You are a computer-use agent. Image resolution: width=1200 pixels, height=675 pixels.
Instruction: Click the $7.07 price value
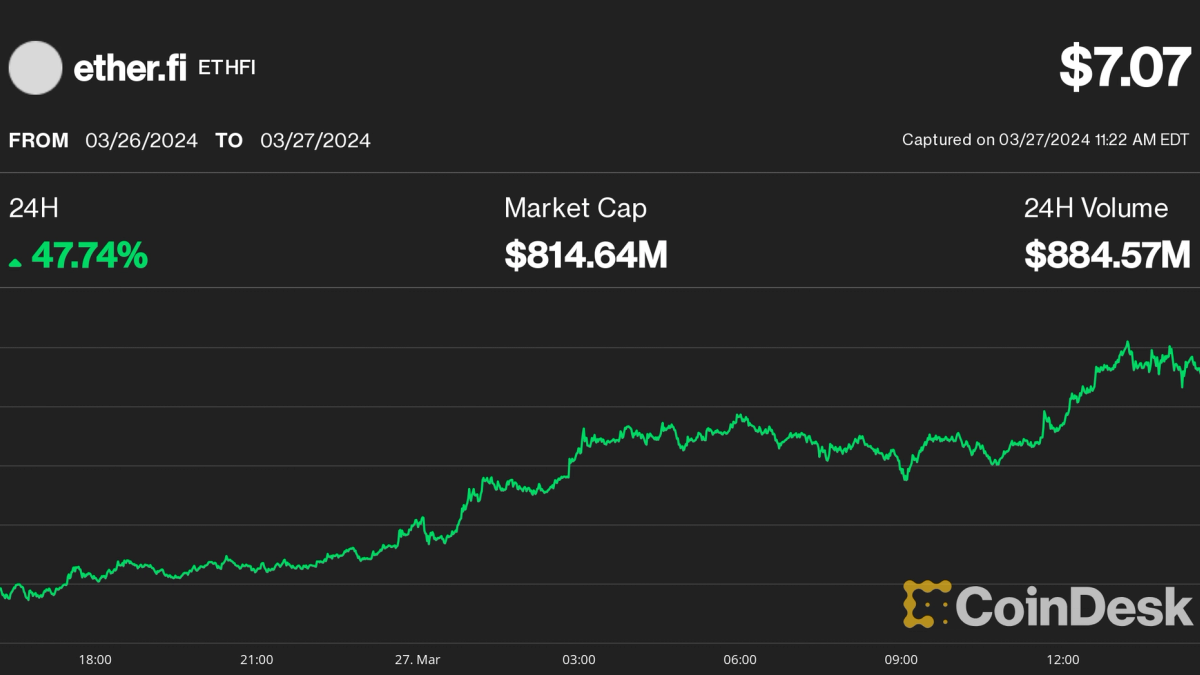[x=1125, y=67]
